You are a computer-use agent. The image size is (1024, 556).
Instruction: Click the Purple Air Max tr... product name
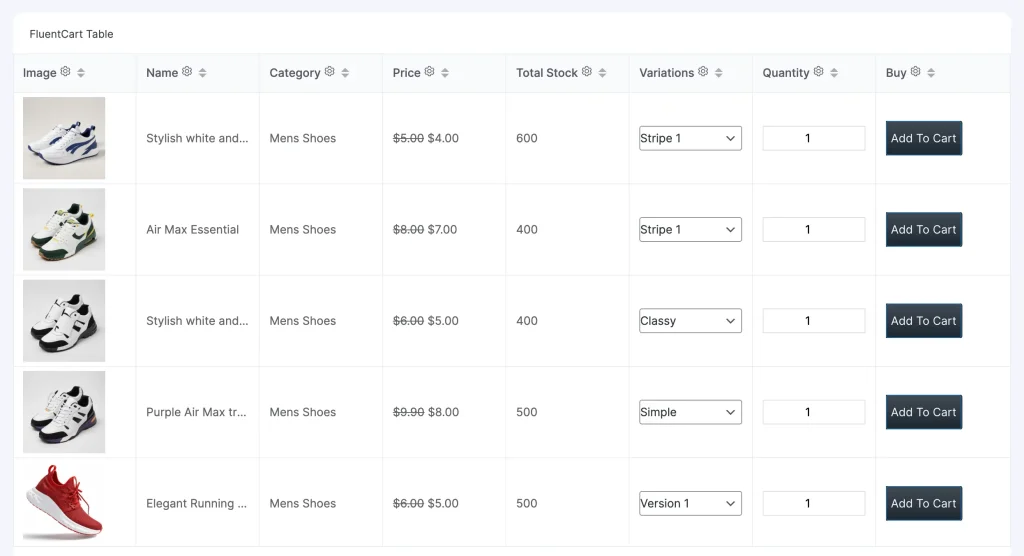pos(196,412)
